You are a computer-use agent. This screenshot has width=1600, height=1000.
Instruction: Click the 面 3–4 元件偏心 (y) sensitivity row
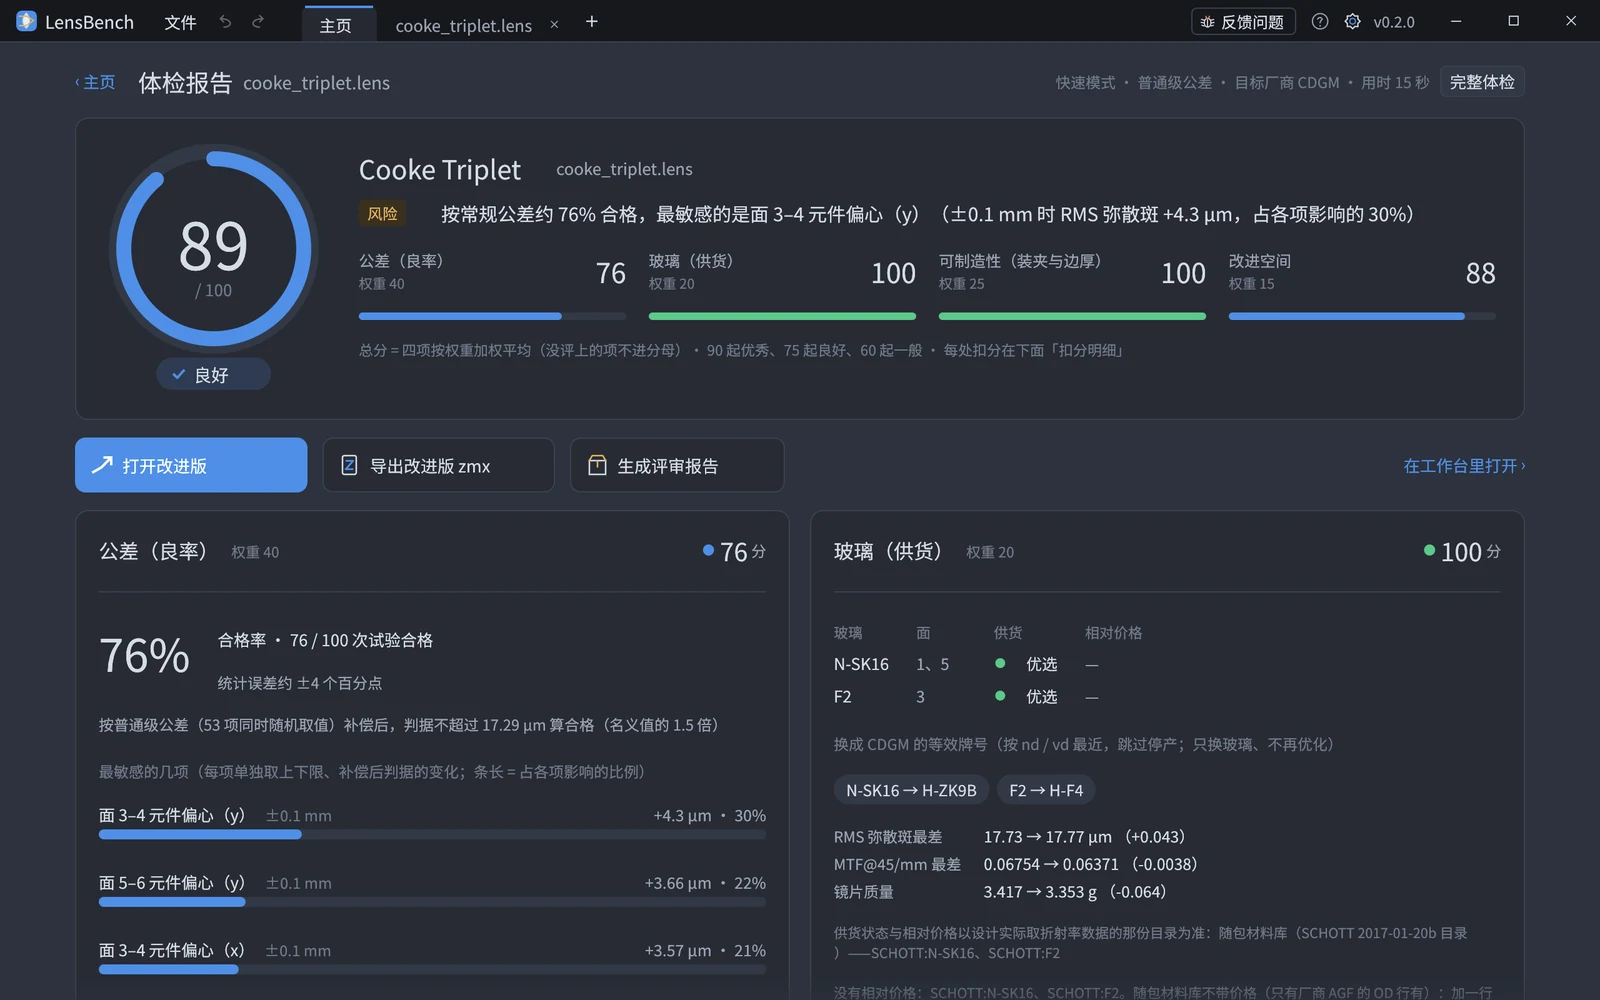[432, 824]
